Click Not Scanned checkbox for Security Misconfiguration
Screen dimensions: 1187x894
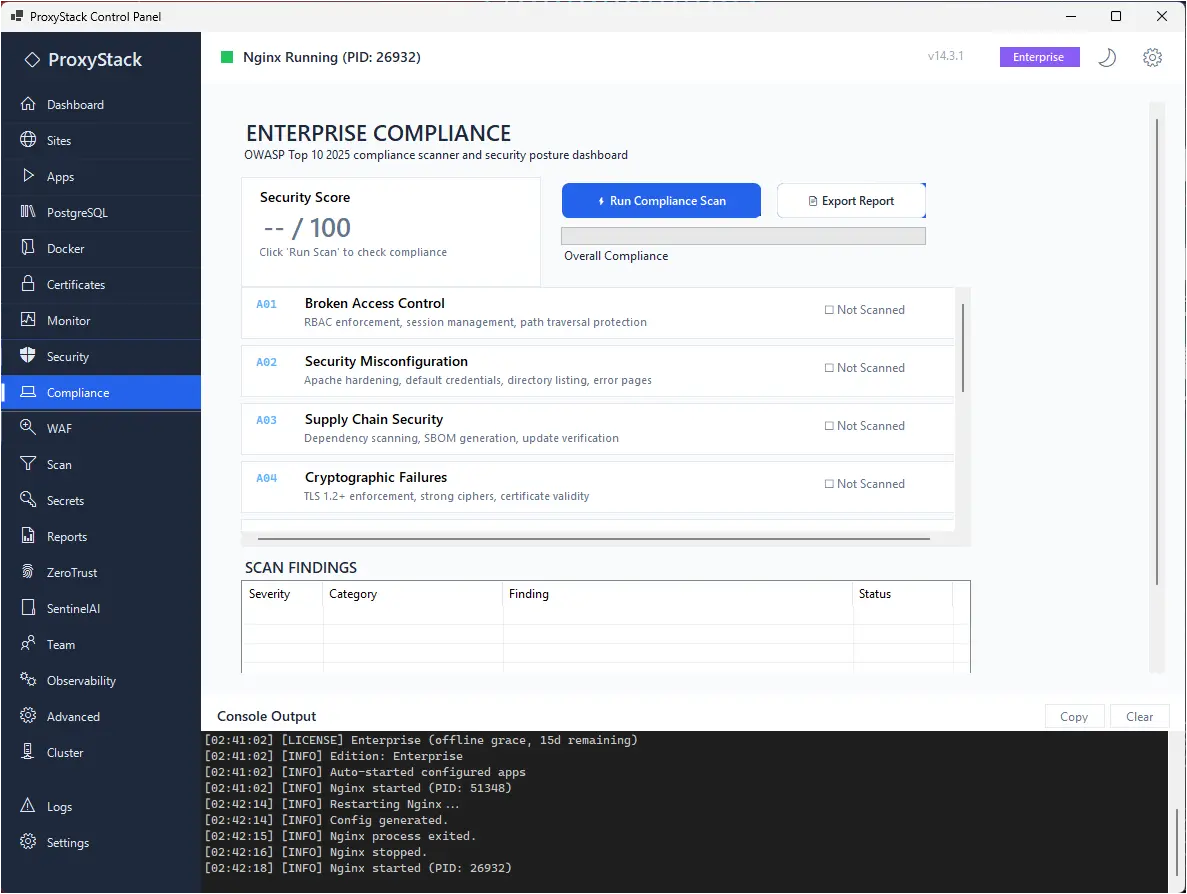click(x=829, y=368)
